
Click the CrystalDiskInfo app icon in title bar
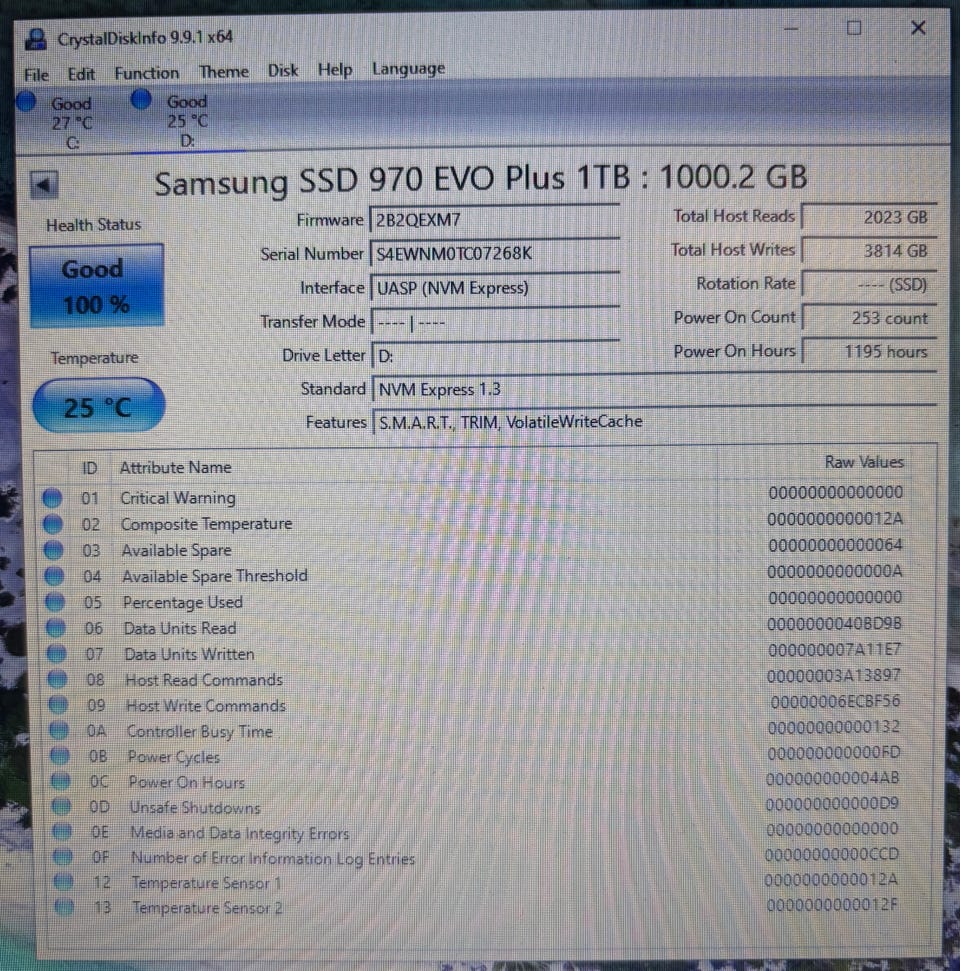tap(35, 40)
